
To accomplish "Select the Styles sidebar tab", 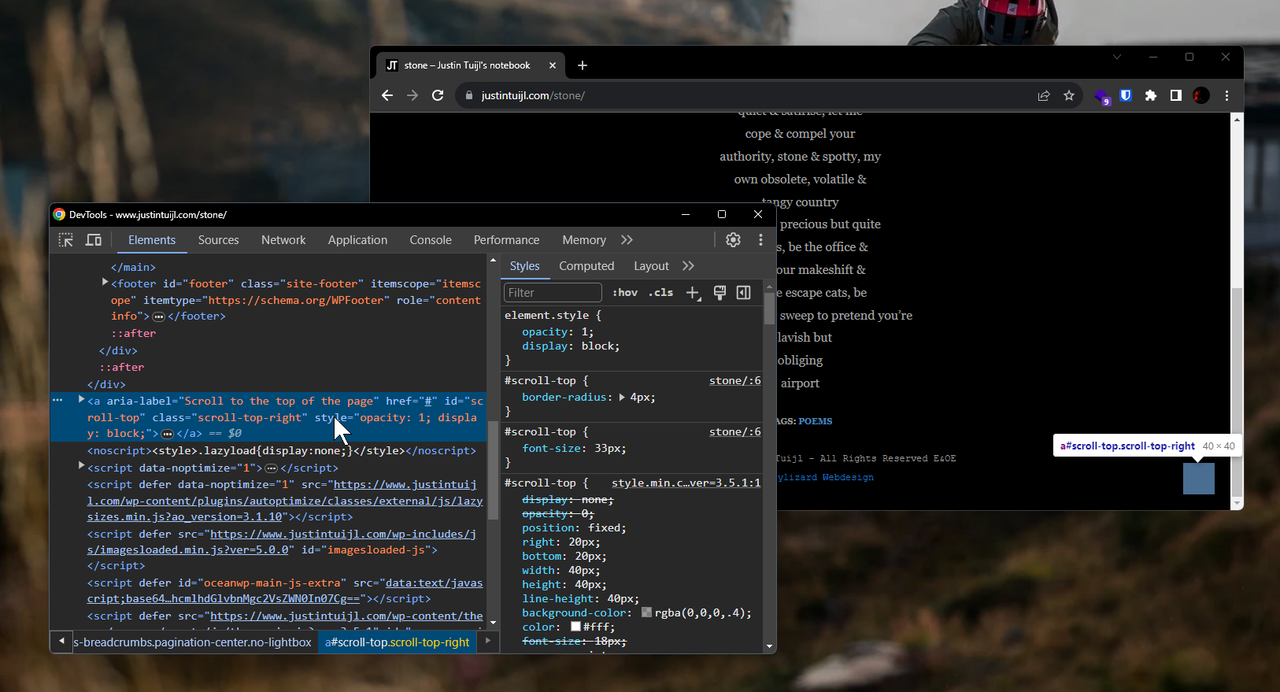I will (x=524, y=266).
